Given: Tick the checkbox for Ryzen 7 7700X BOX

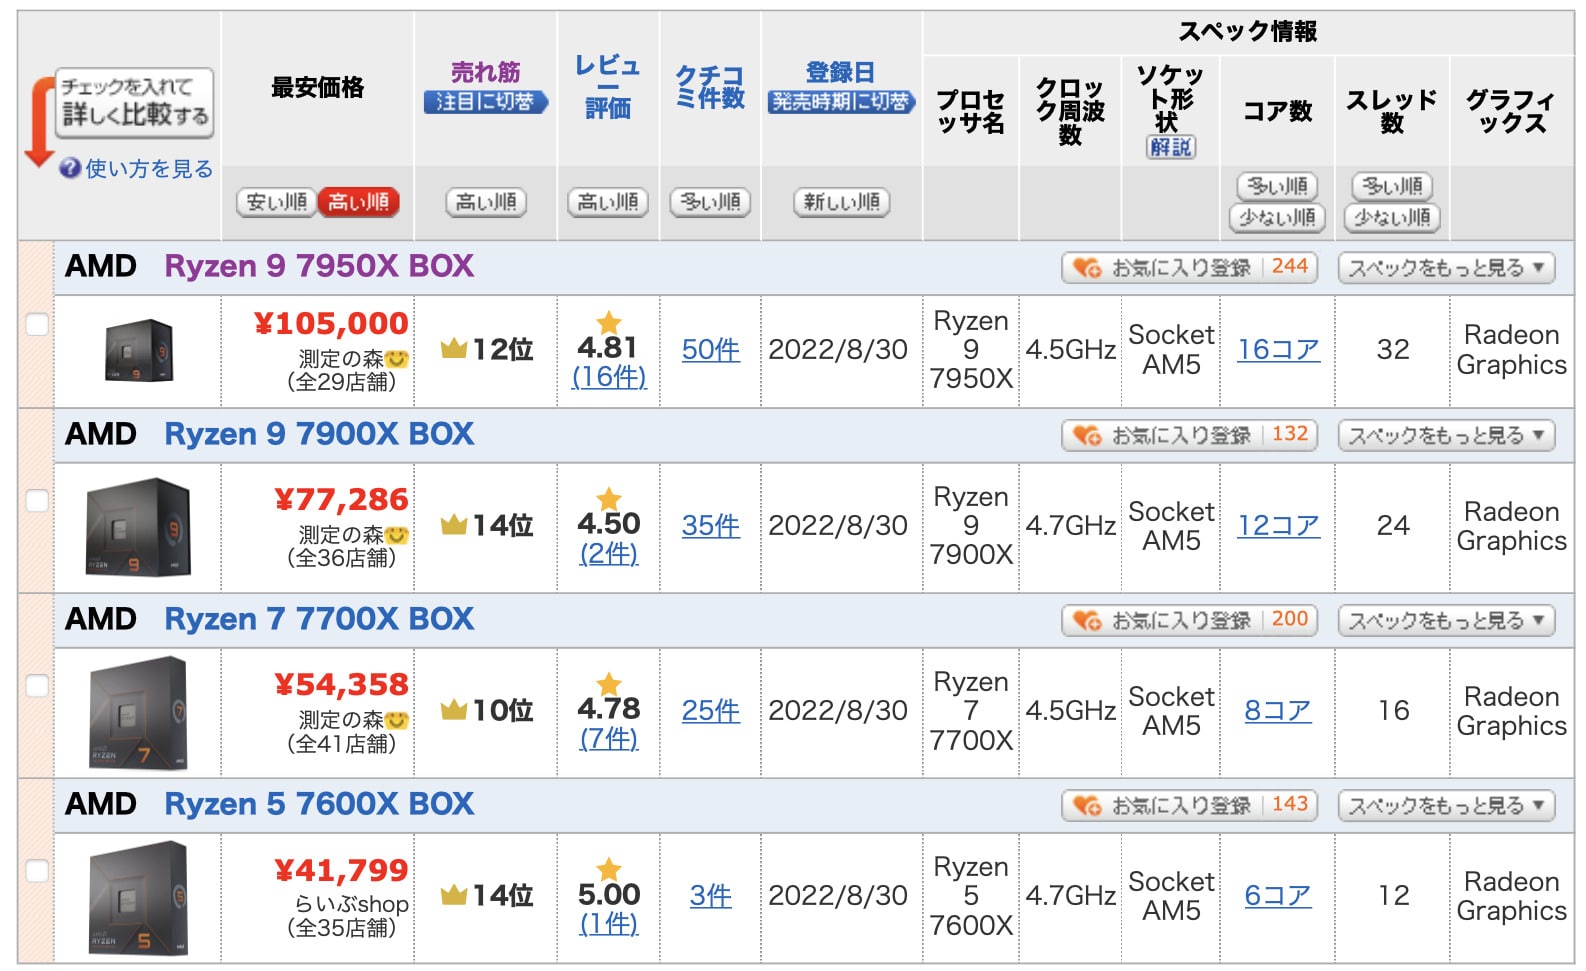Looking at the screenshot, I should pyautogui.click(x=37, y=685).
